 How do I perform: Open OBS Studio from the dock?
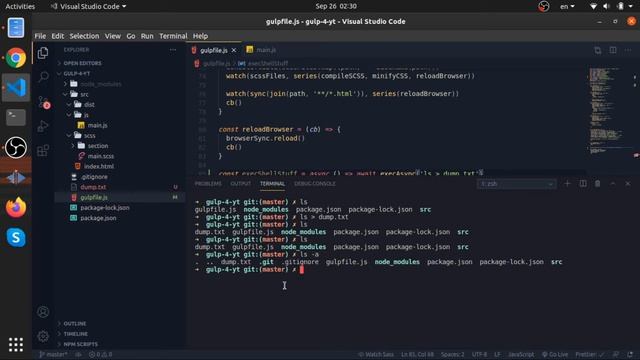[x=16, y=147]
